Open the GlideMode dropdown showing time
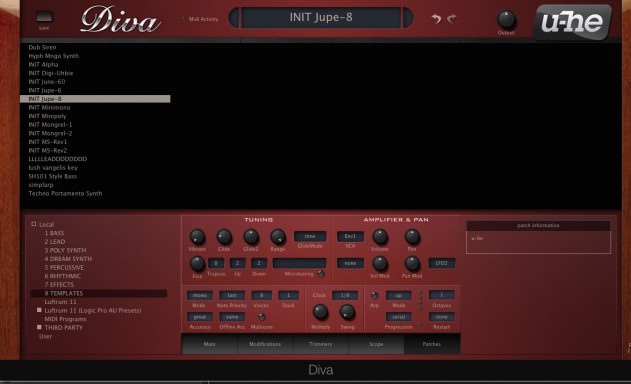Image resolution: width=631 pixels, height=384 pixels. [x=310, y=236]
